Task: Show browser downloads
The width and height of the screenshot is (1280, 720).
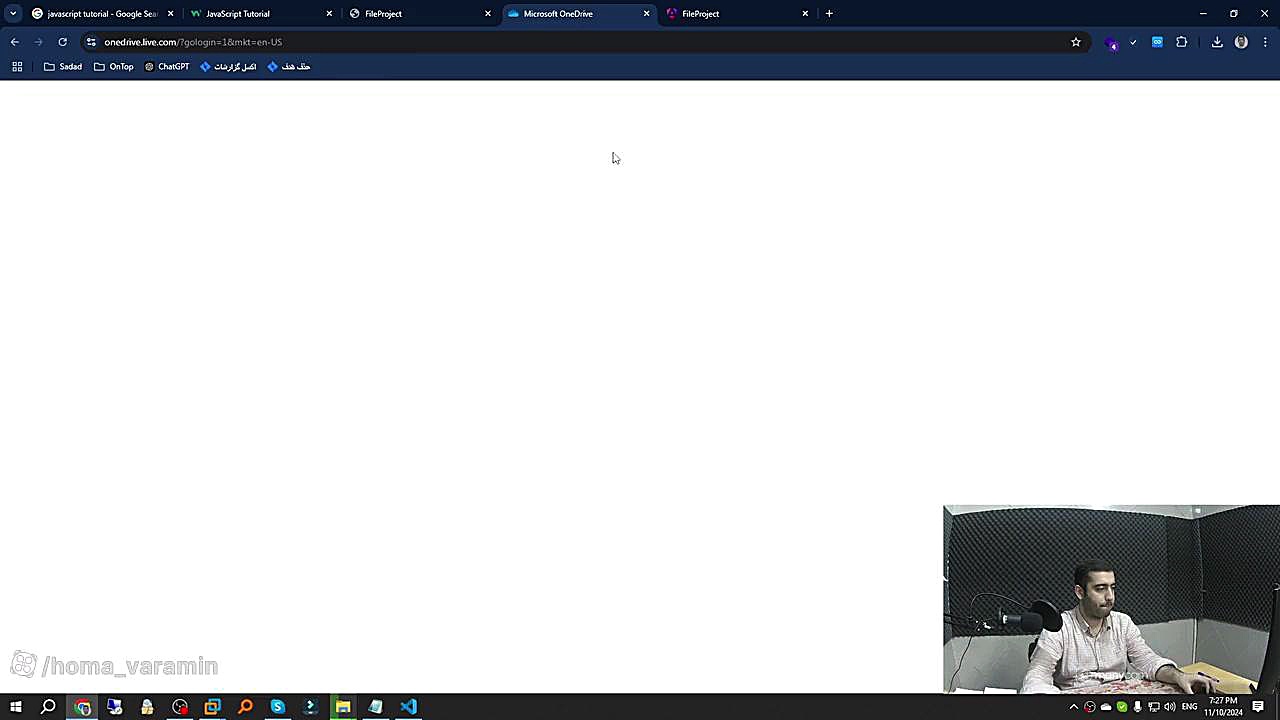Action: 1217,42
